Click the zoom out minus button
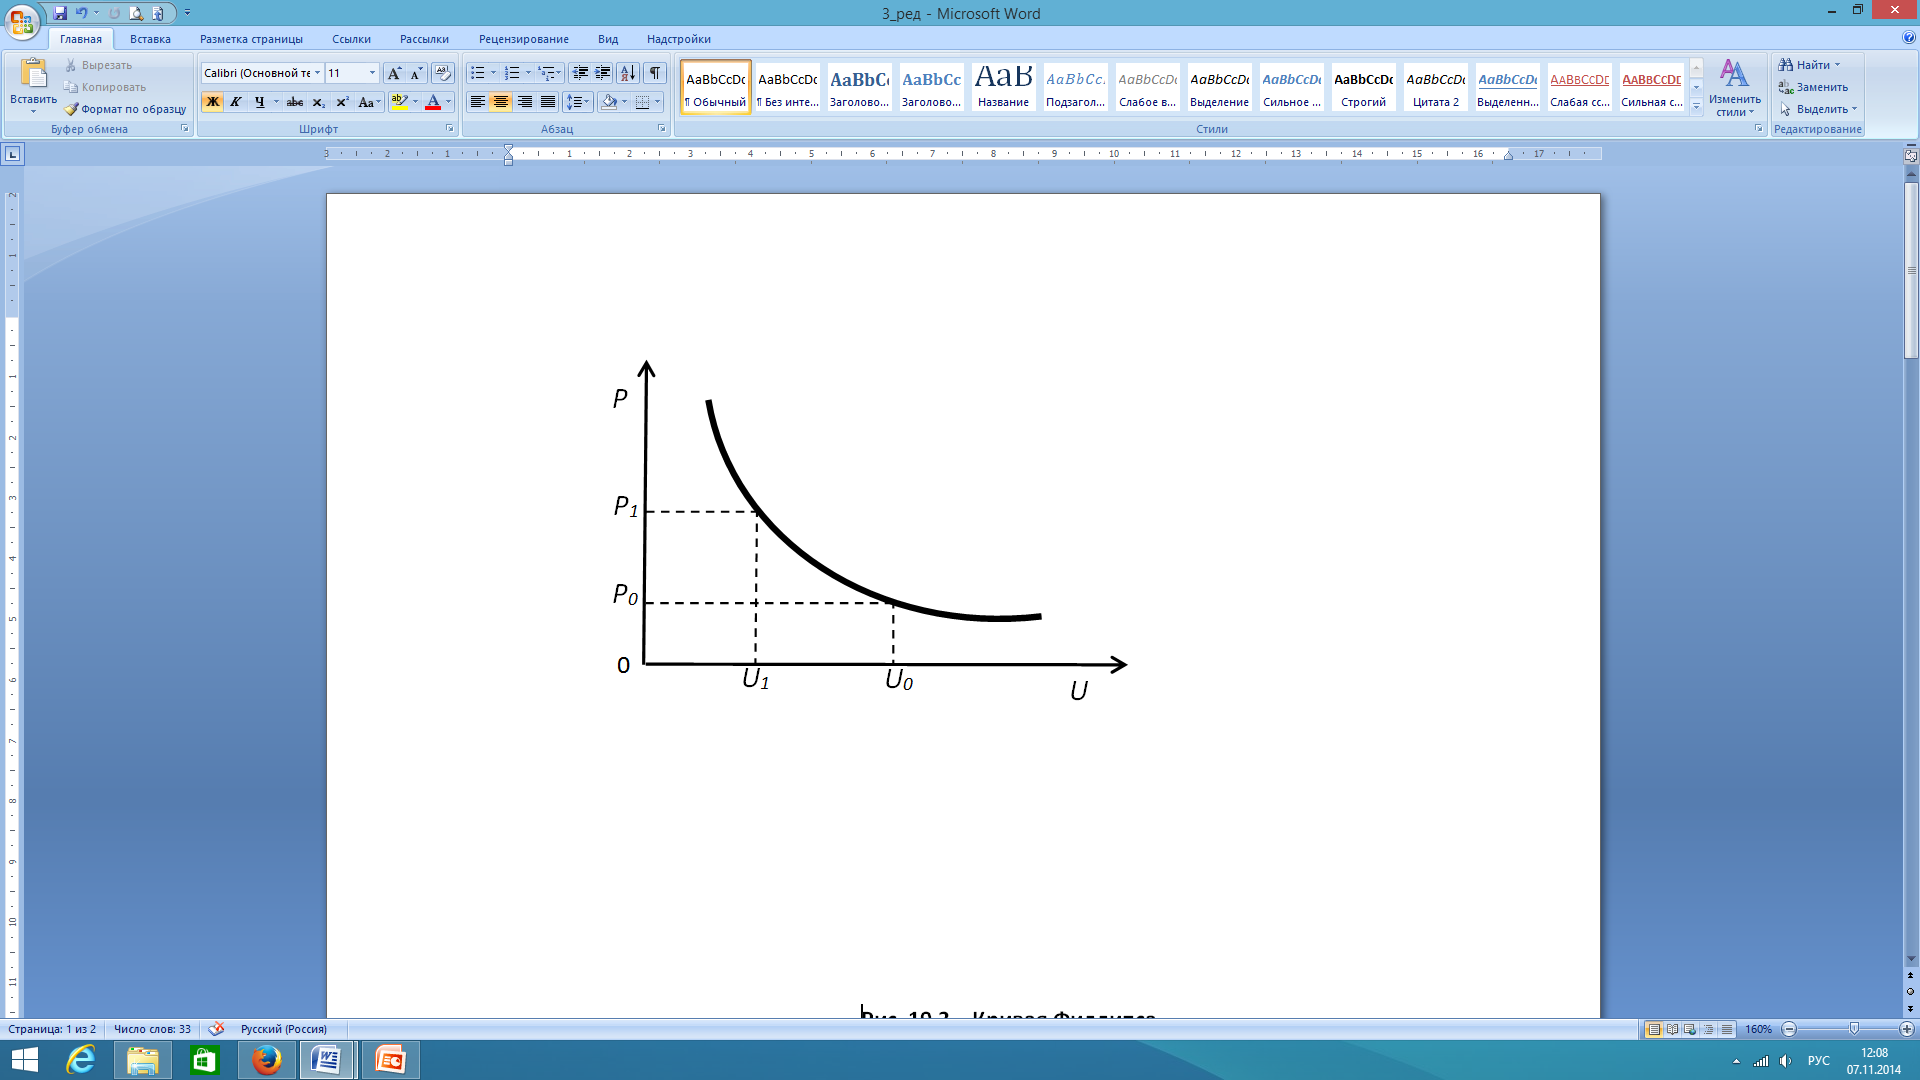1920x1080 pixels. (x=1790, y=1029)
